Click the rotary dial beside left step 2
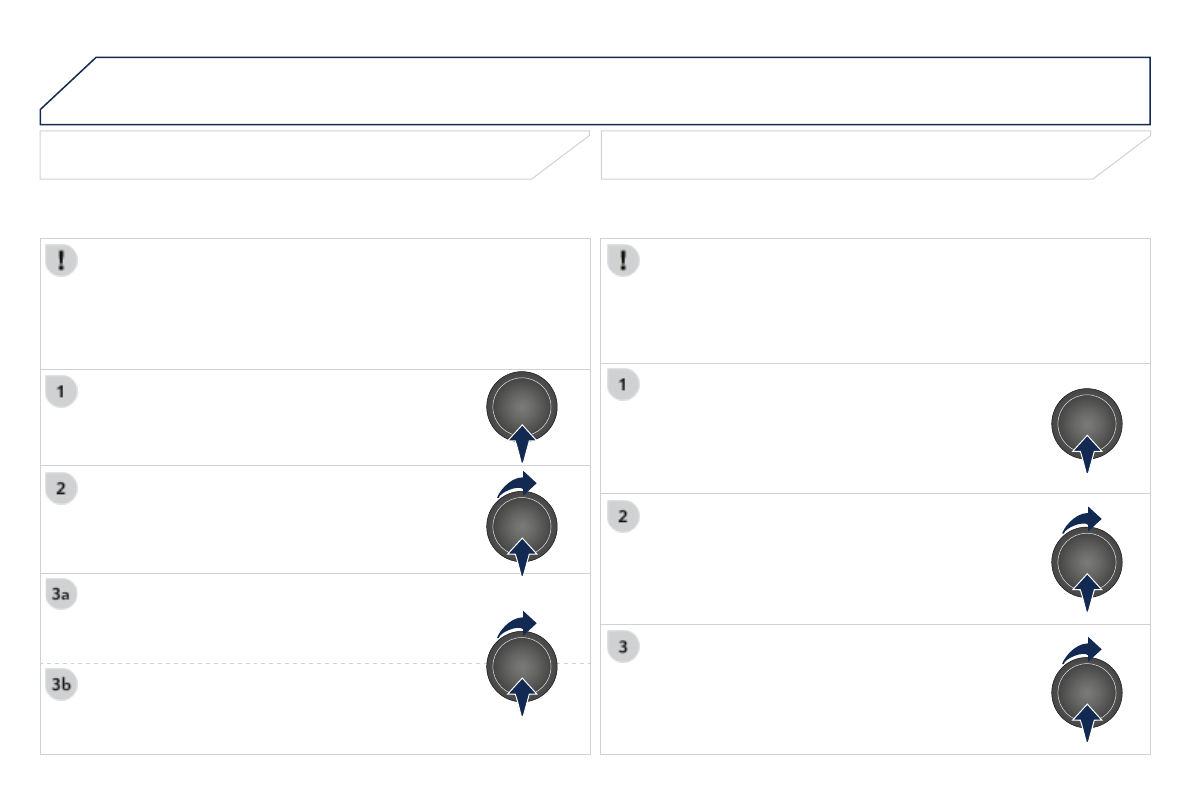The height and width of the screenshot is (794, 1191). [521, 525]
